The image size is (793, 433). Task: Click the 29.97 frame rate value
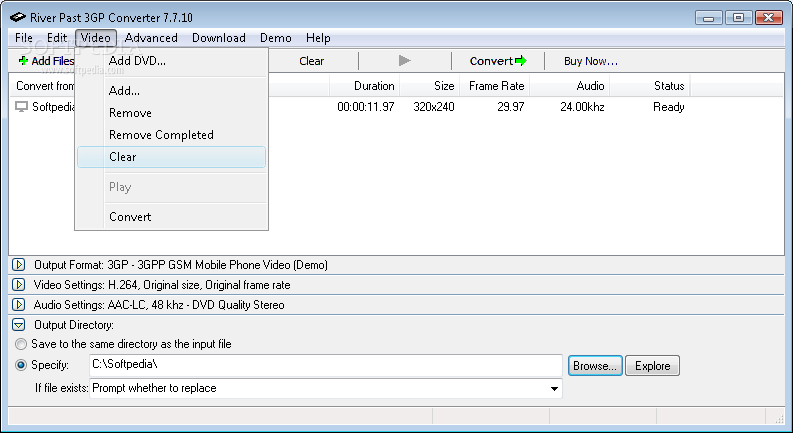click(x=511, y=107)
